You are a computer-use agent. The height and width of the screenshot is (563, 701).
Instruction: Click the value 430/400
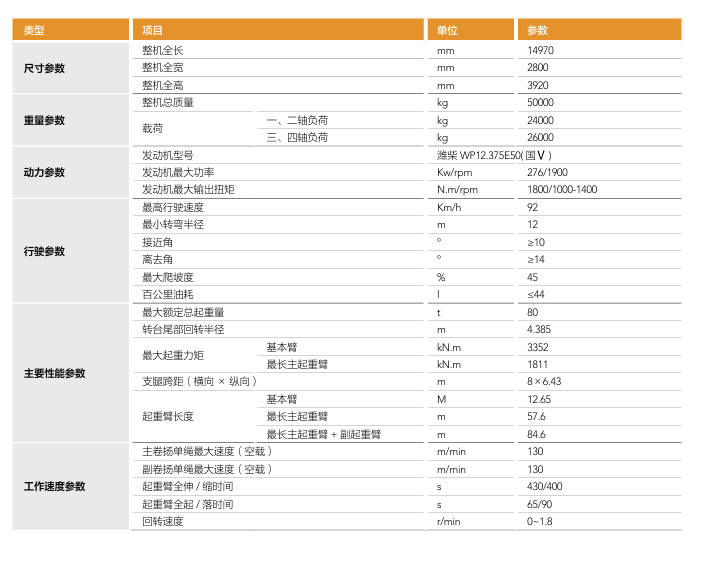[545, 487]
